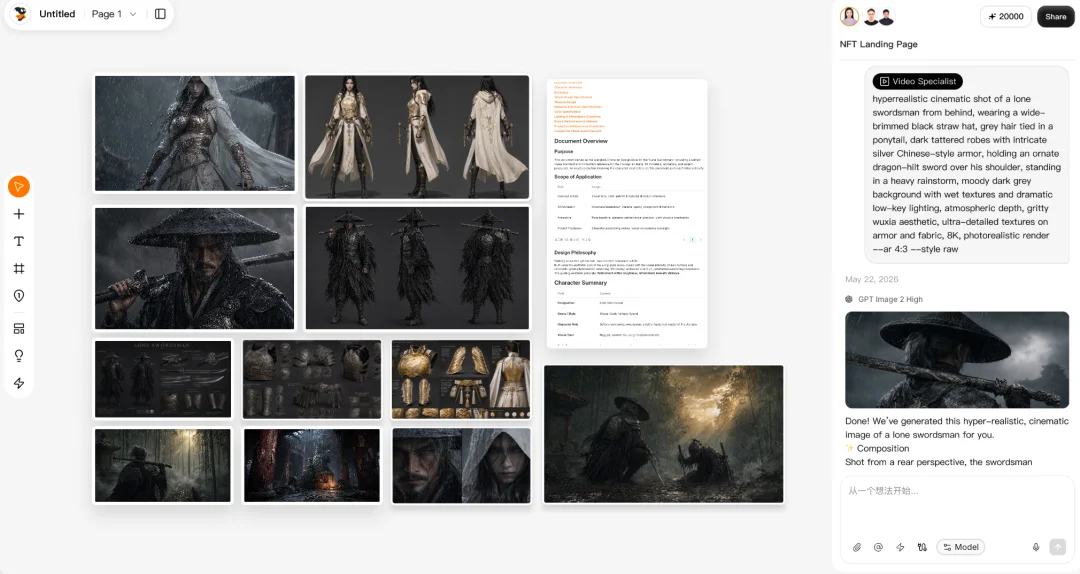Select the Video Specialist tag
1080x574 pixels.
pos(917,81)
